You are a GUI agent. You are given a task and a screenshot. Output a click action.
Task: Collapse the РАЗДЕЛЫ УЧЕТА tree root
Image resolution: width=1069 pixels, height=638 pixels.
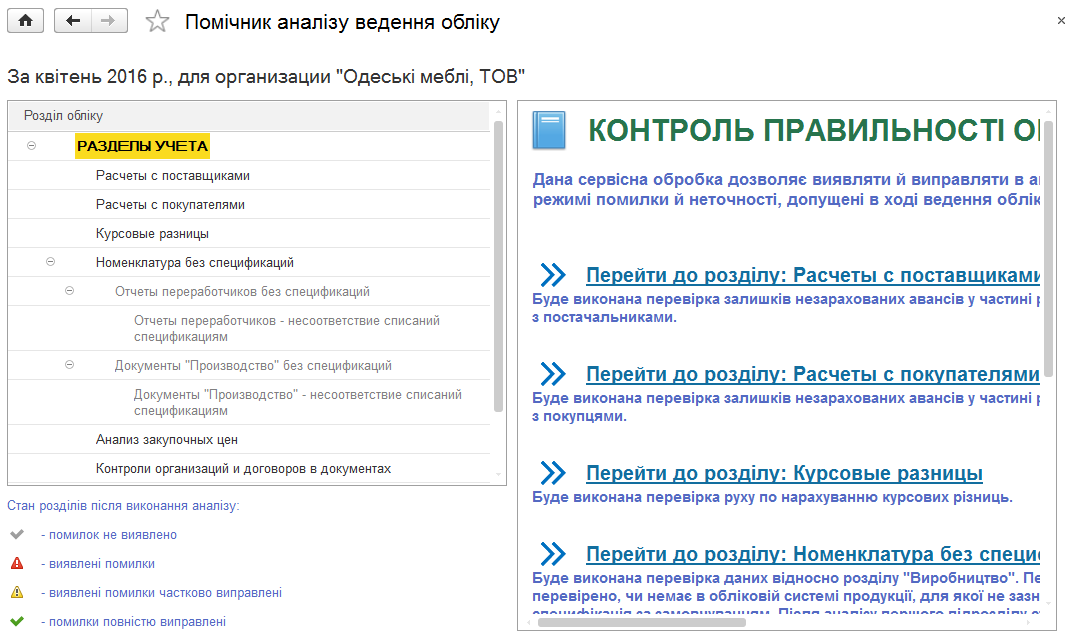(31, 146)
